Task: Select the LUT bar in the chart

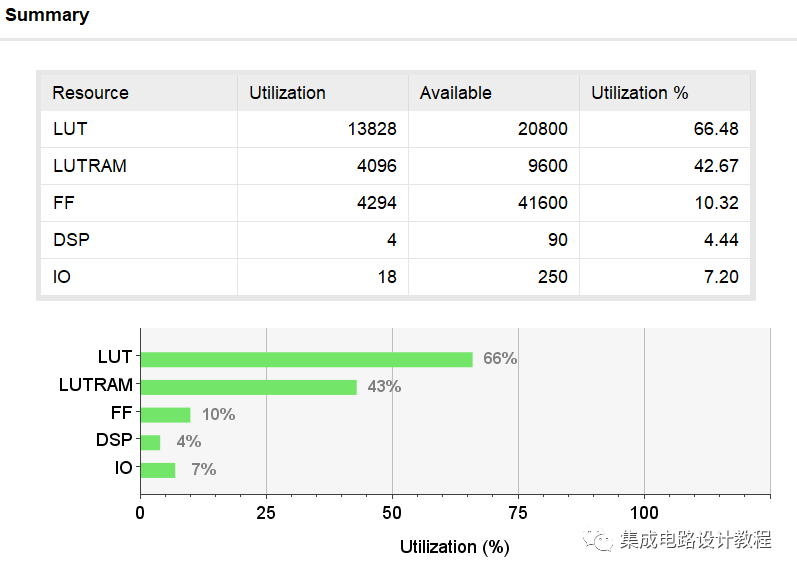Action: pos(306,359)
